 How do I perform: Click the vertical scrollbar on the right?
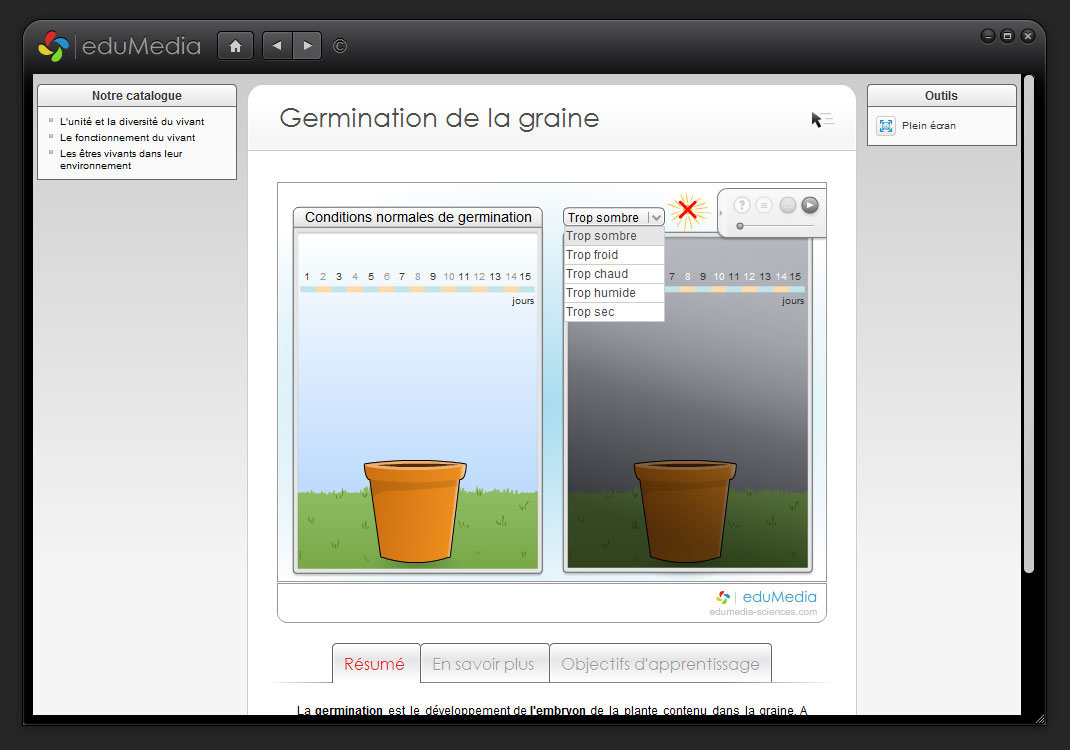[1028, 320]
